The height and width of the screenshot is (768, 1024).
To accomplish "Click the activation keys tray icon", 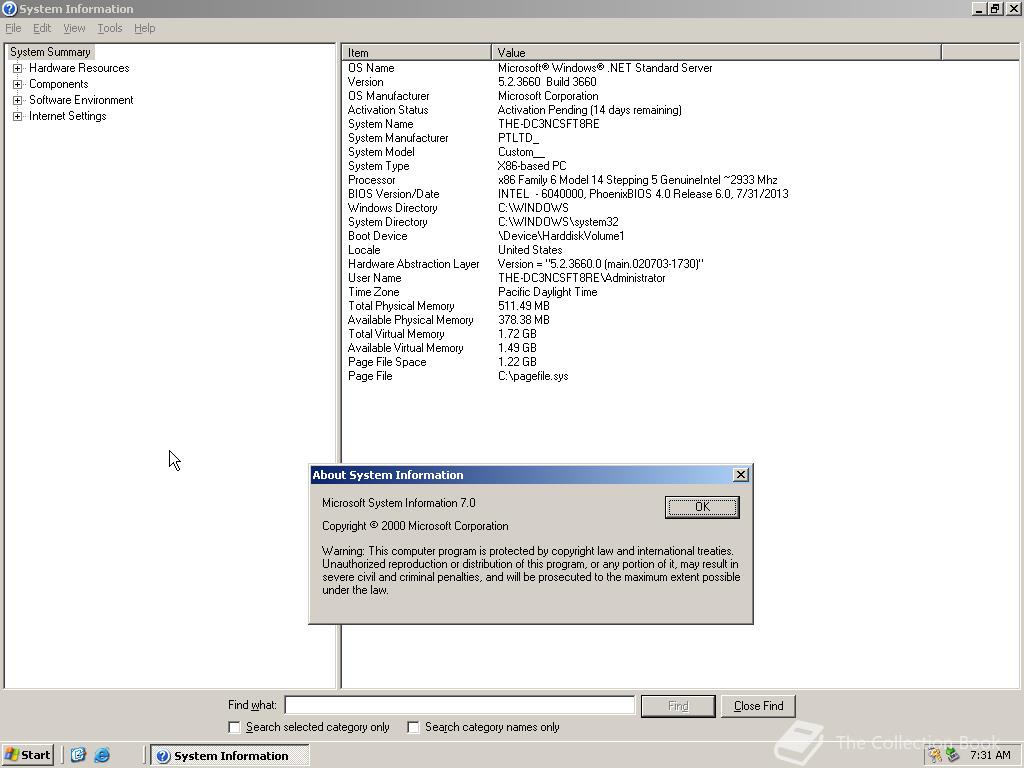I will click(x=935, y=755).
